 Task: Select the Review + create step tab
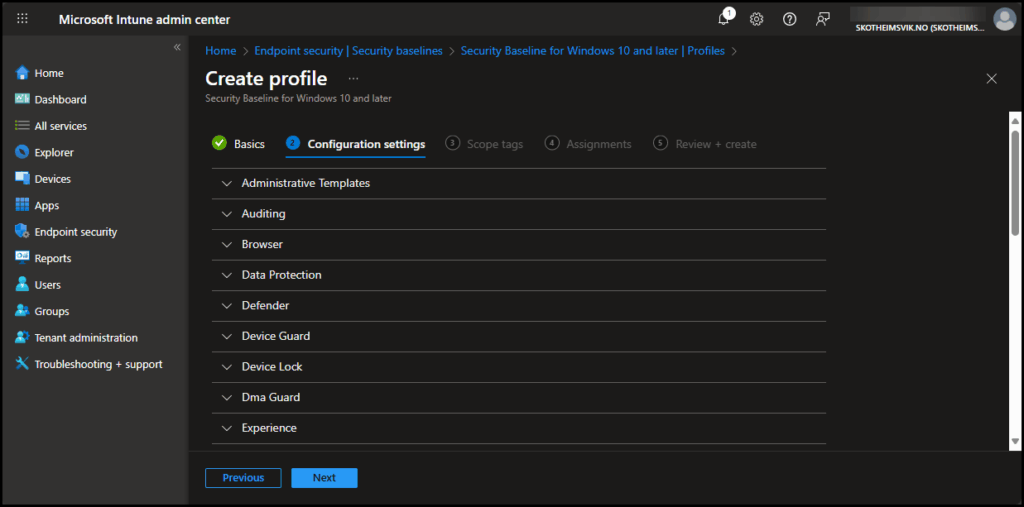[705, 144]
